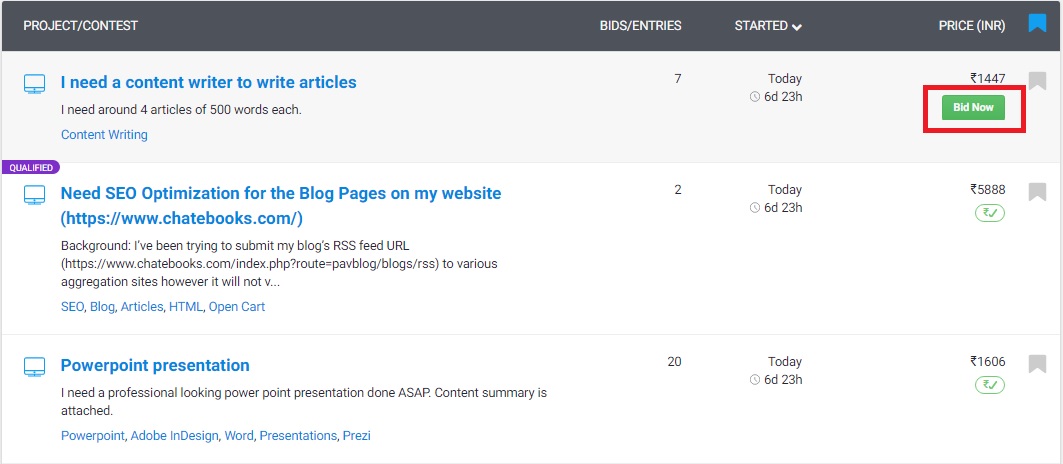Click 'I need around 4 articles' description
Viewport: 1063px width, 464px height.
[x=181, y=109]
